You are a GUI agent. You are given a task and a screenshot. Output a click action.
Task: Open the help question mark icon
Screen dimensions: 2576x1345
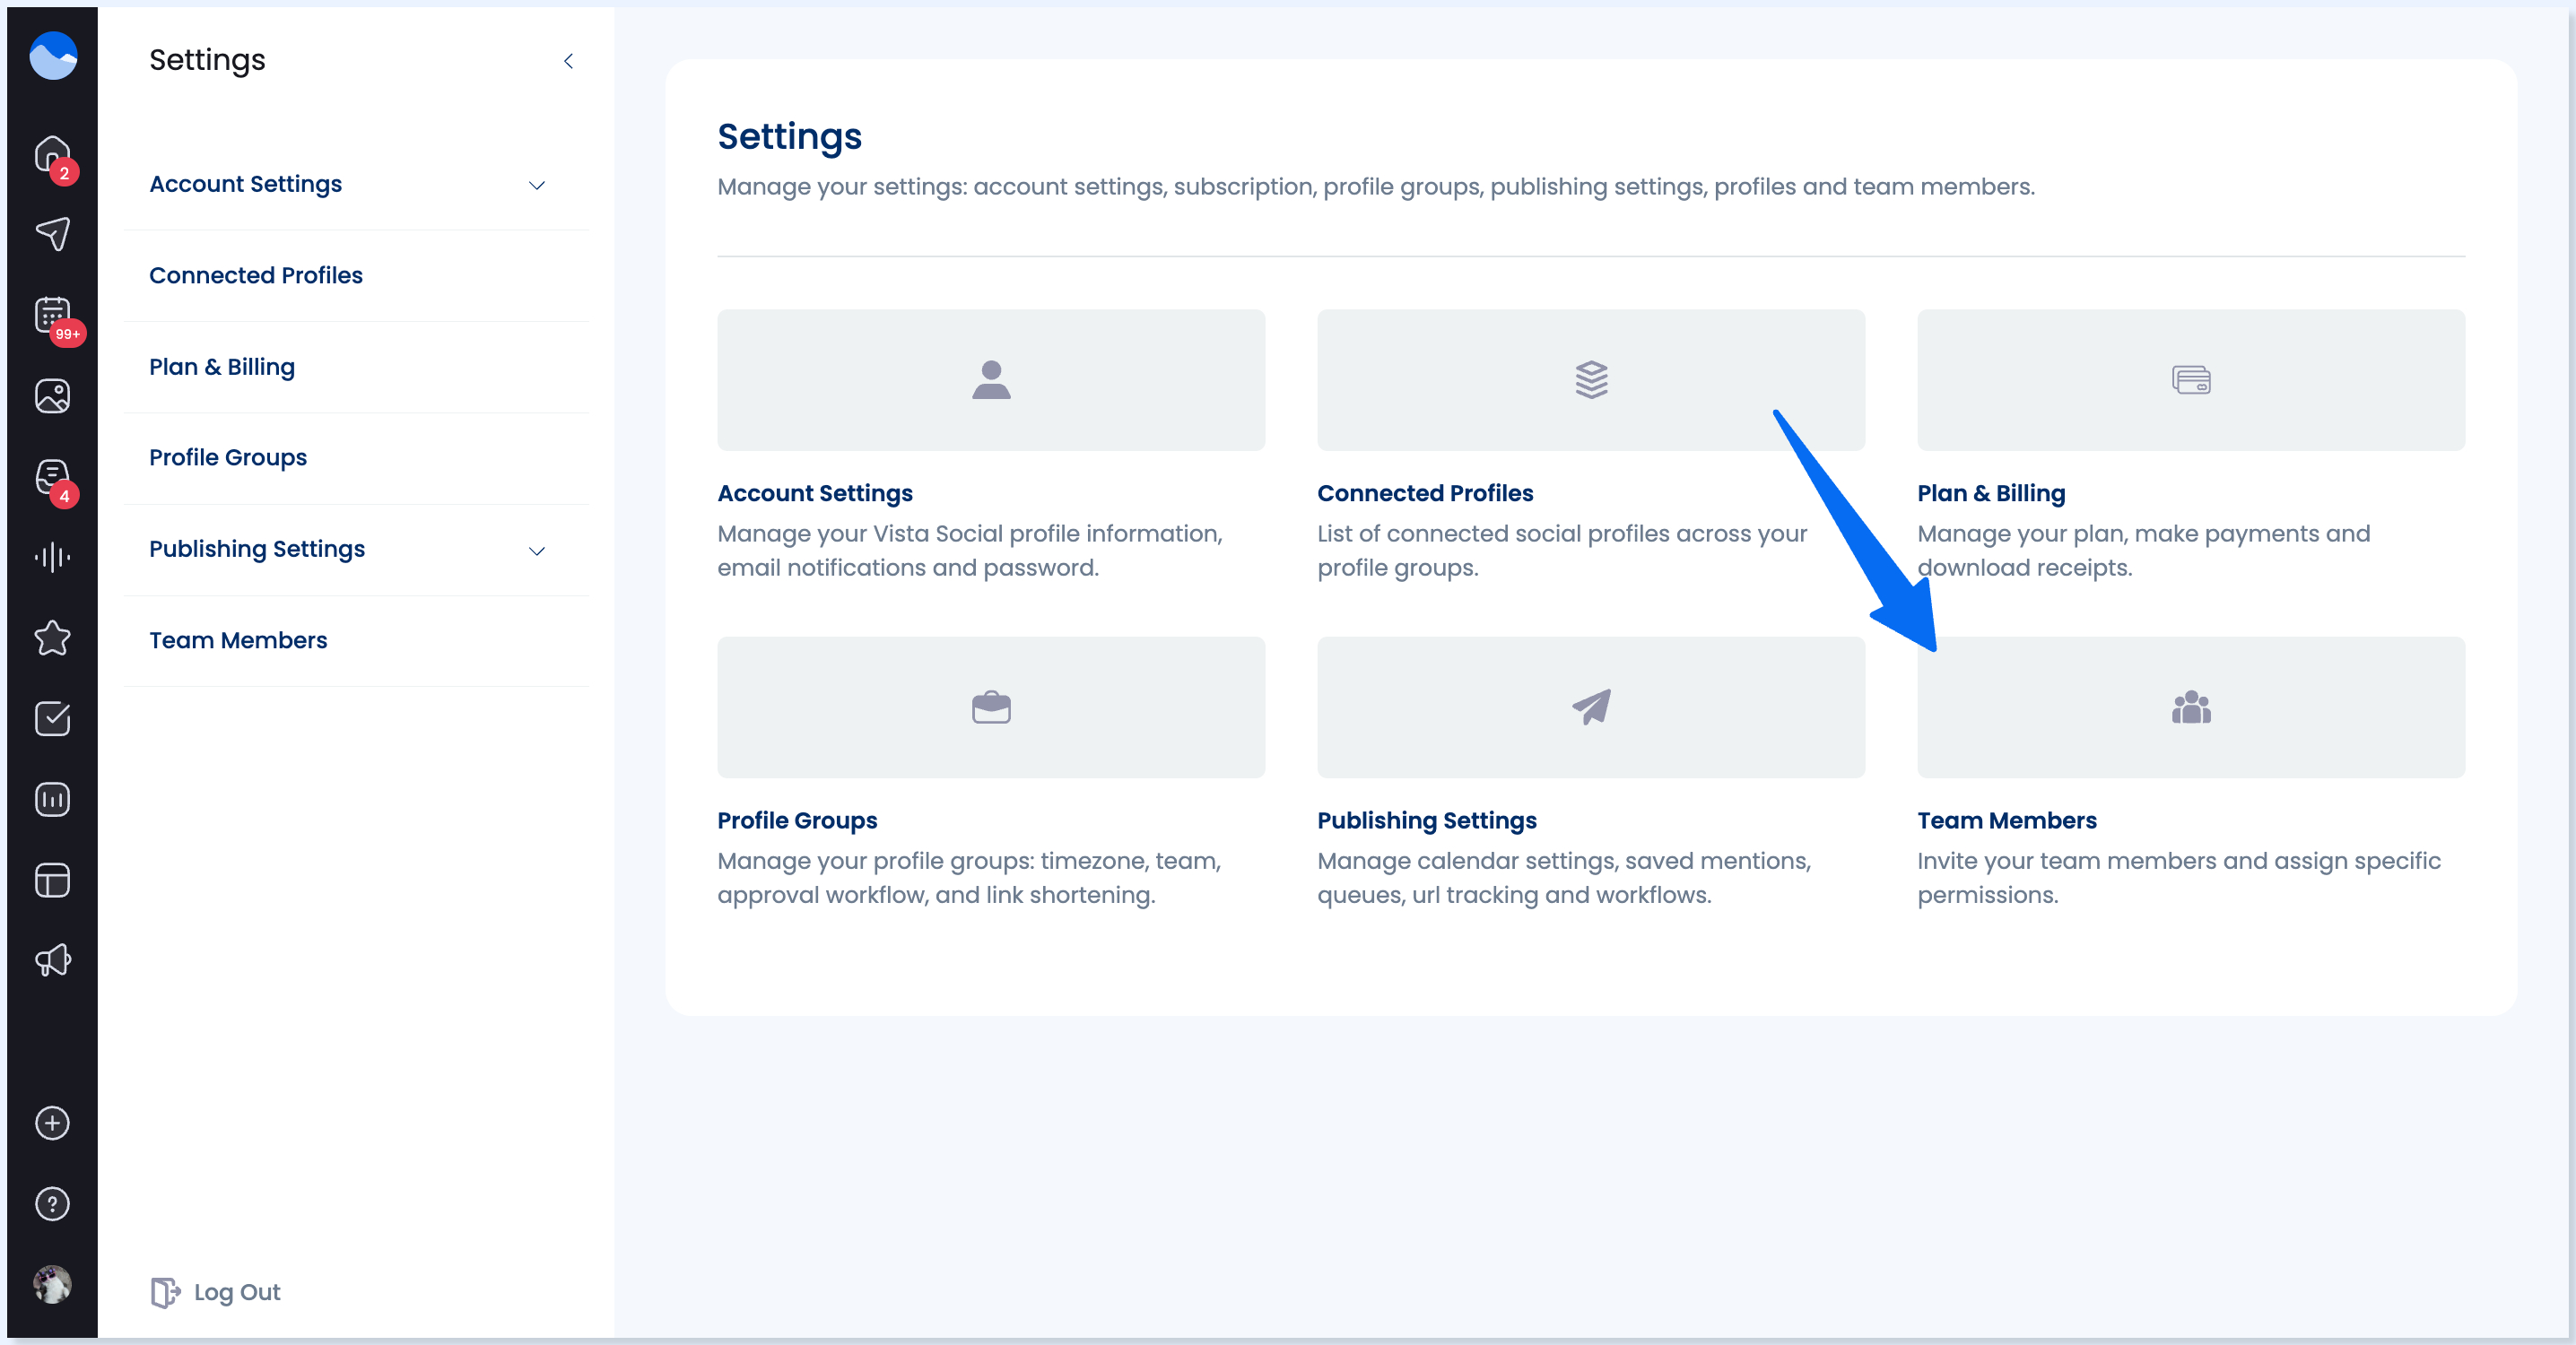click(x=53, y=1204)
